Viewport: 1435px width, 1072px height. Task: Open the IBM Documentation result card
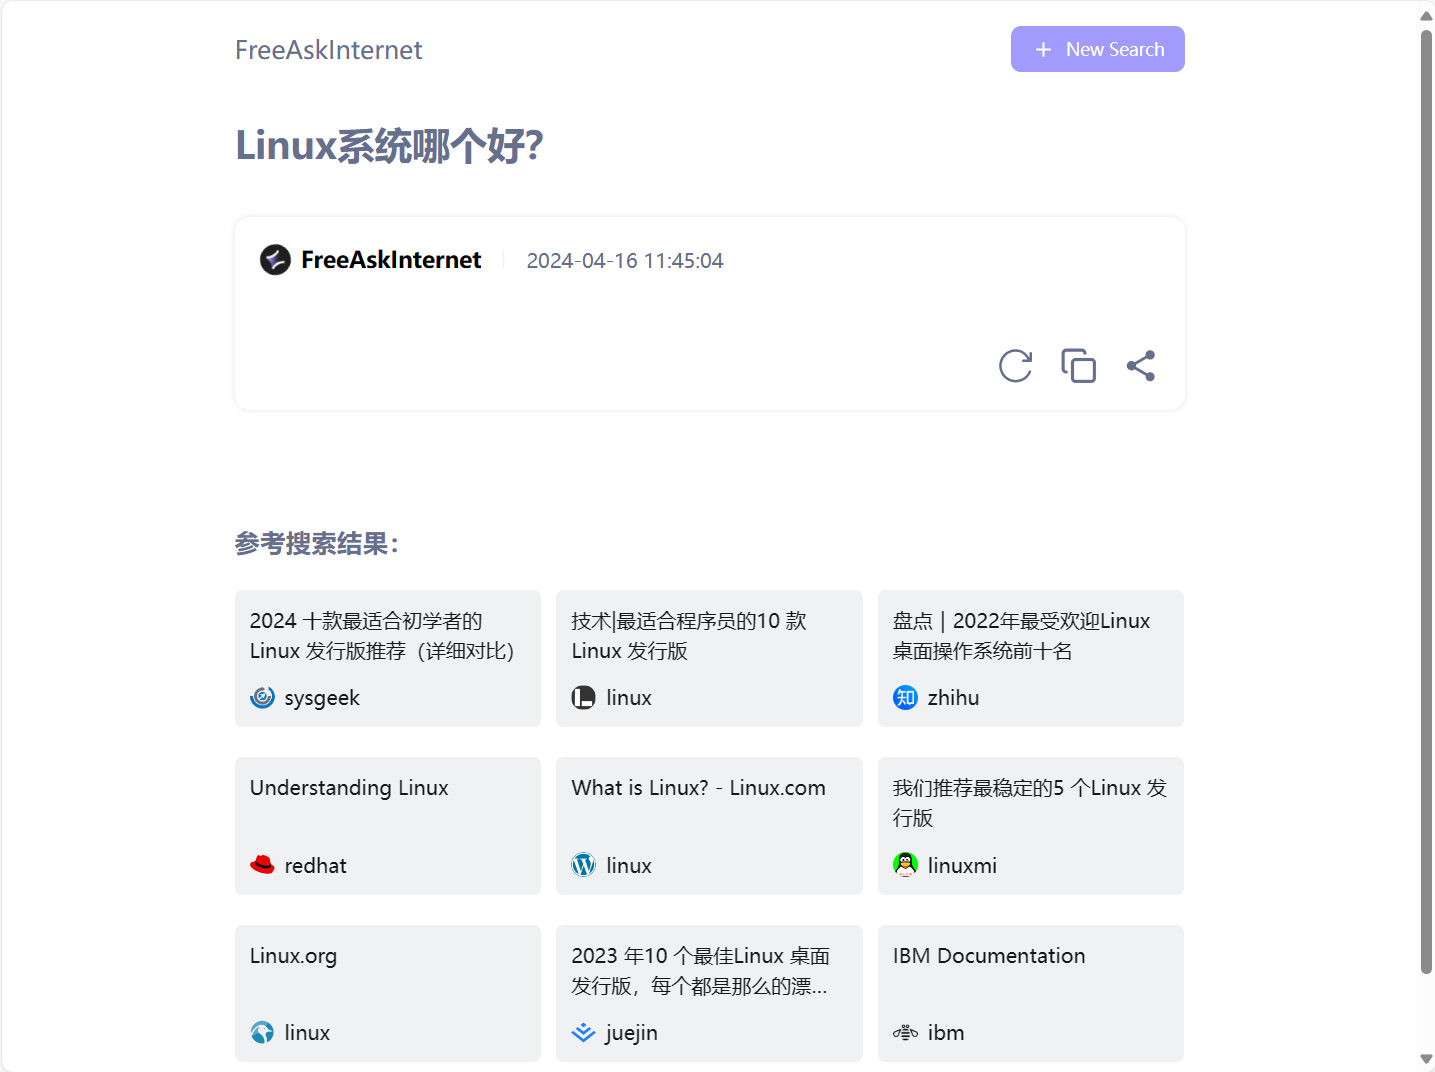click(1030, 992)
